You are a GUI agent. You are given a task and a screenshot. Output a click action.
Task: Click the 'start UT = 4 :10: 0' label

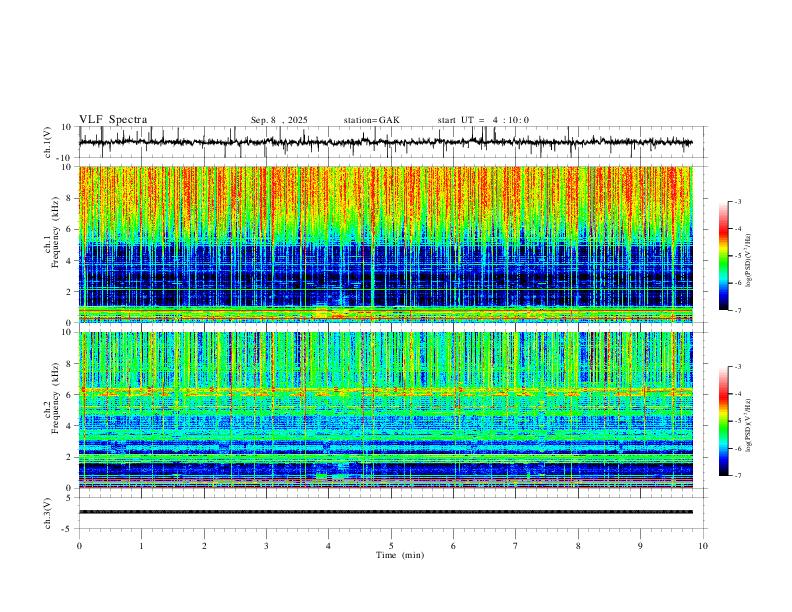[483, 120]
